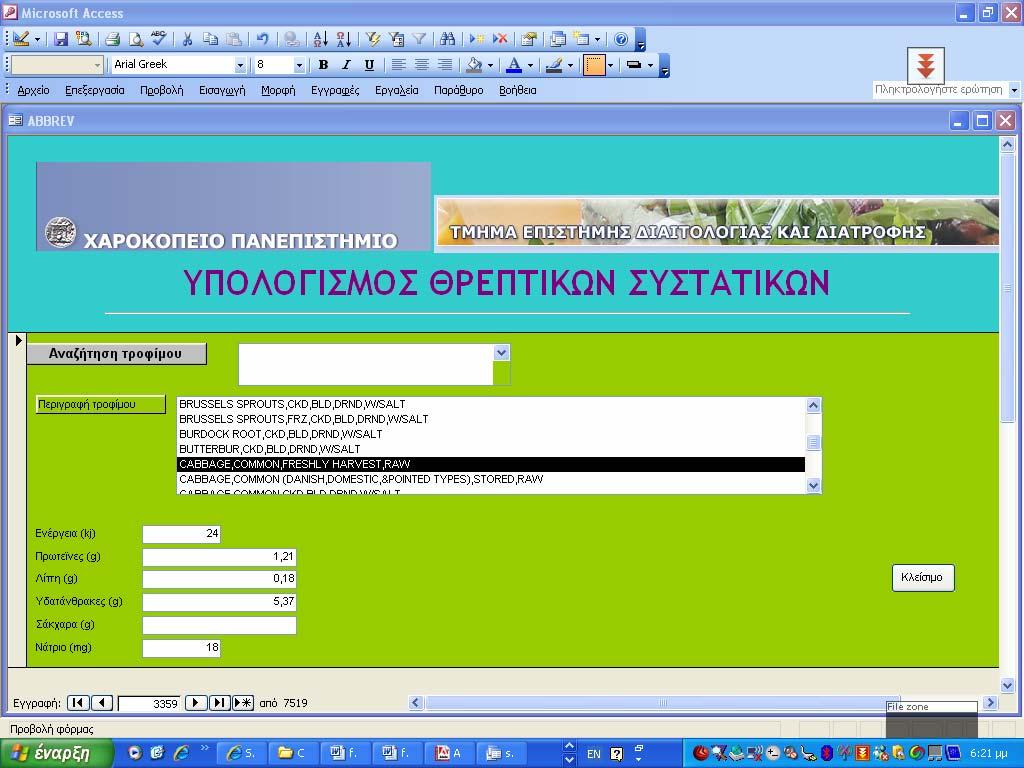Open the font size 8 dropdown
Screen dimensions: 1024x768
pos(299,65)
